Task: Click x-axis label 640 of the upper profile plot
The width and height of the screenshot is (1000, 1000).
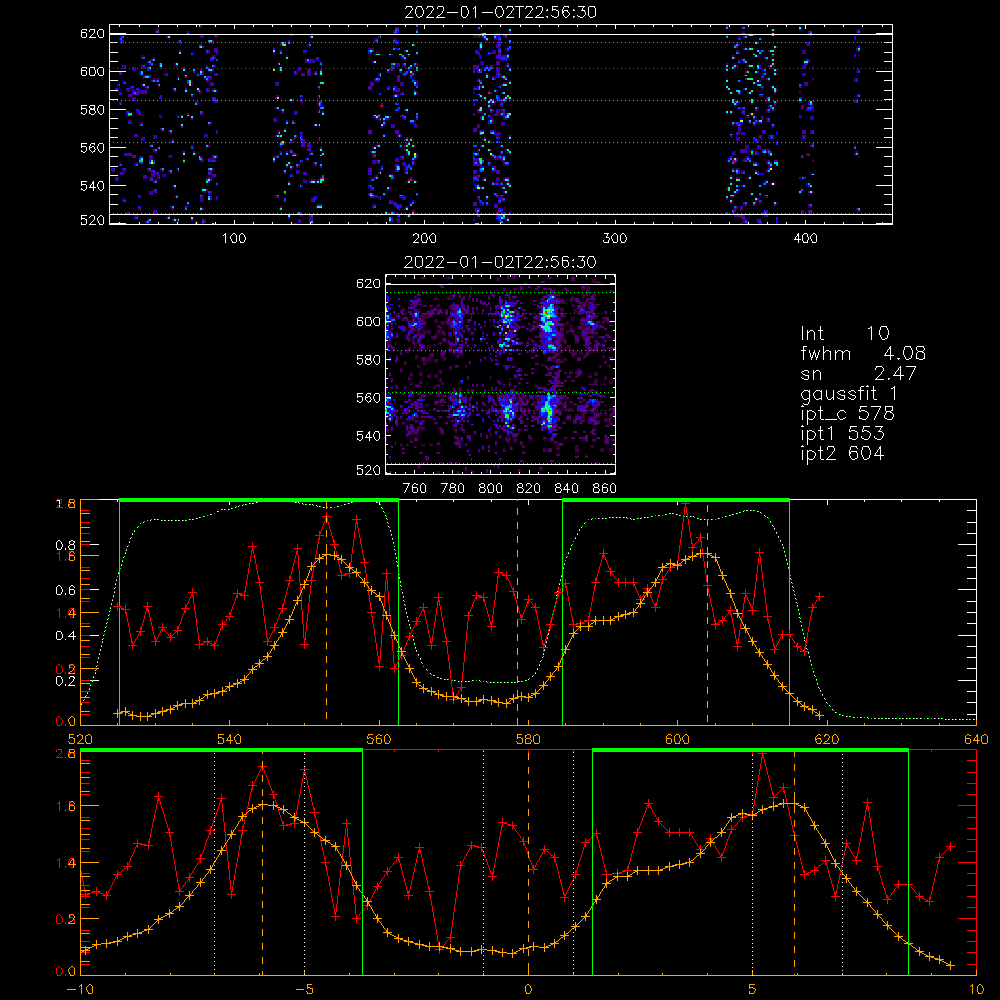Action: pos(976,740)
